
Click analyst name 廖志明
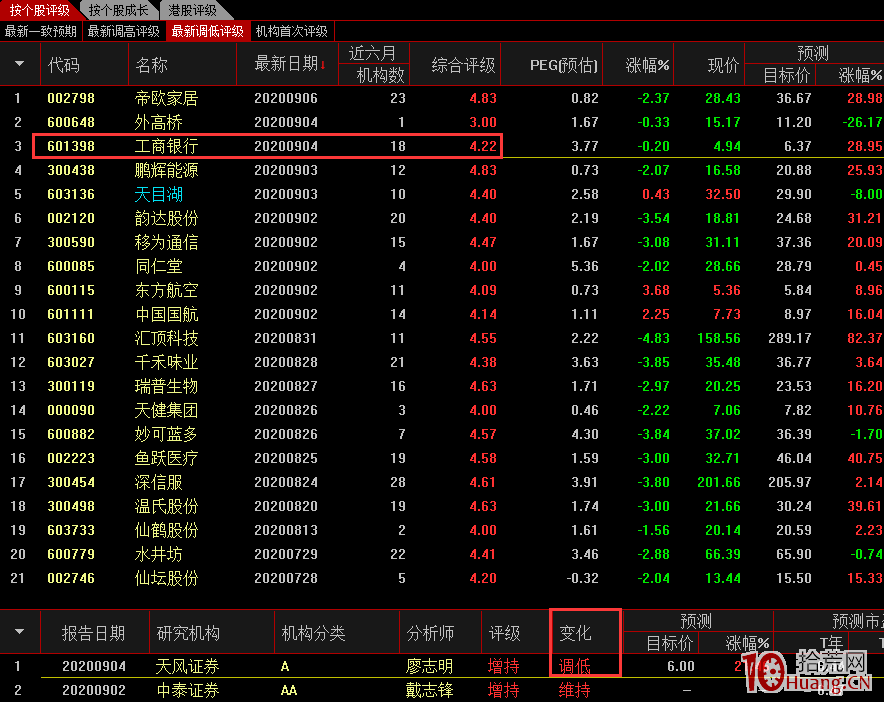[x=430, y=666]
